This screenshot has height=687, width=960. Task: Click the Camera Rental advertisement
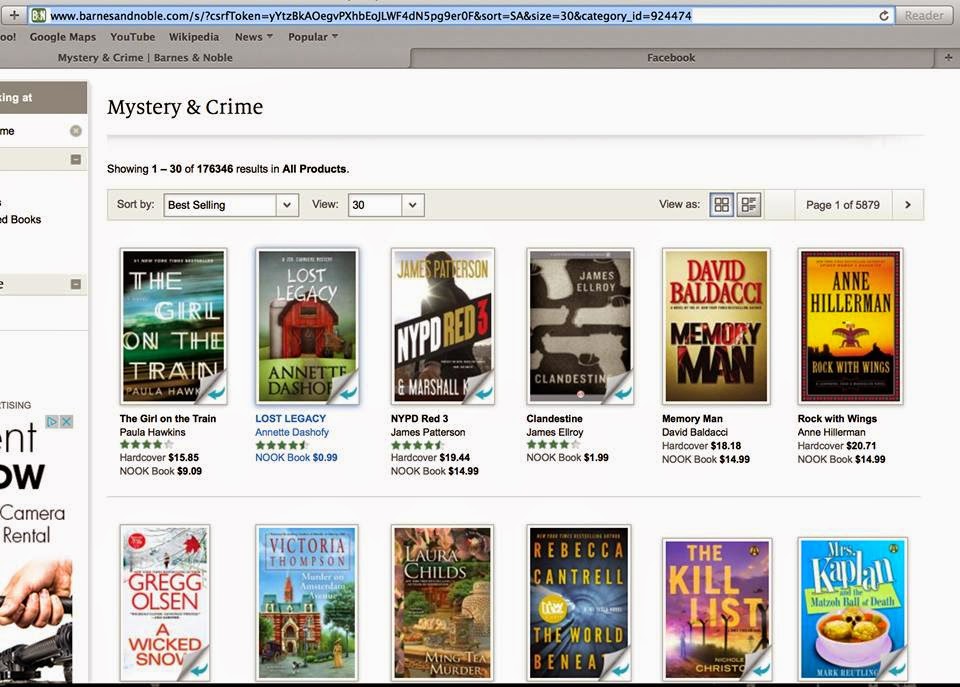pyautogui.click(x=36, y=548)
